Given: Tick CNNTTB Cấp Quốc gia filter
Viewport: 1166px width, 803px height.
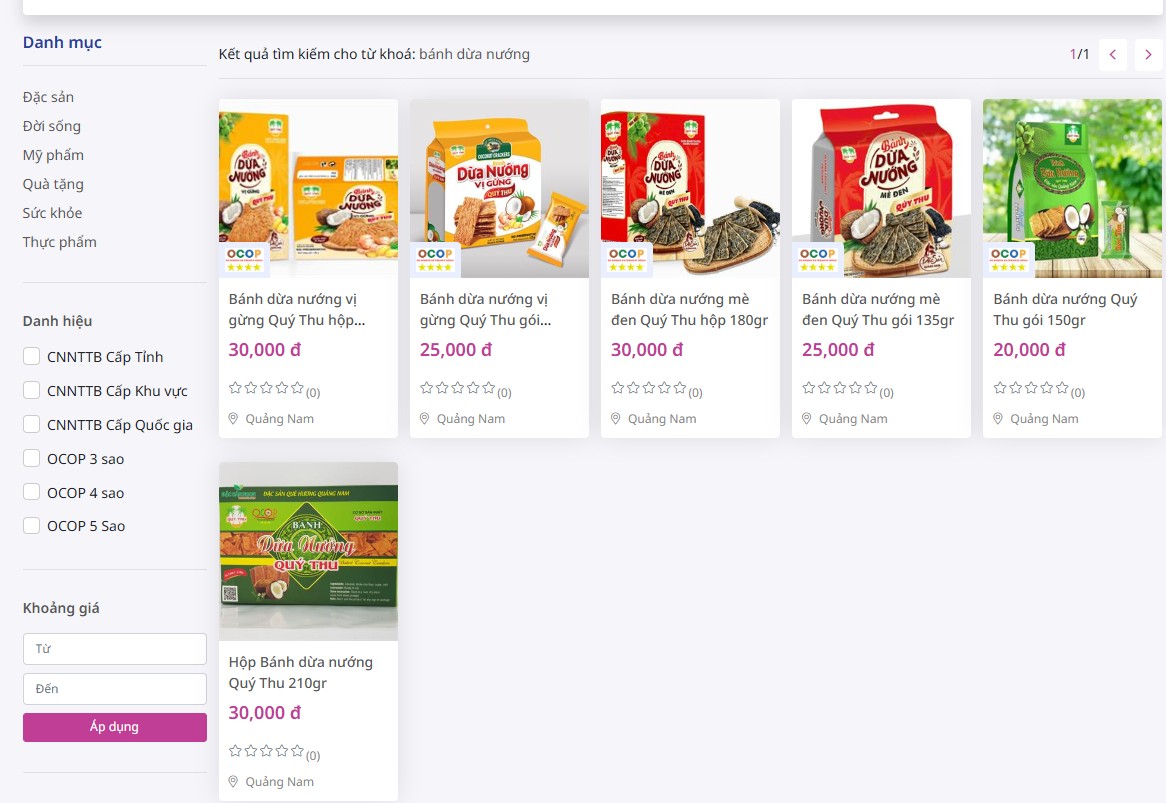Looking at the screenshot, I should 31,424.
